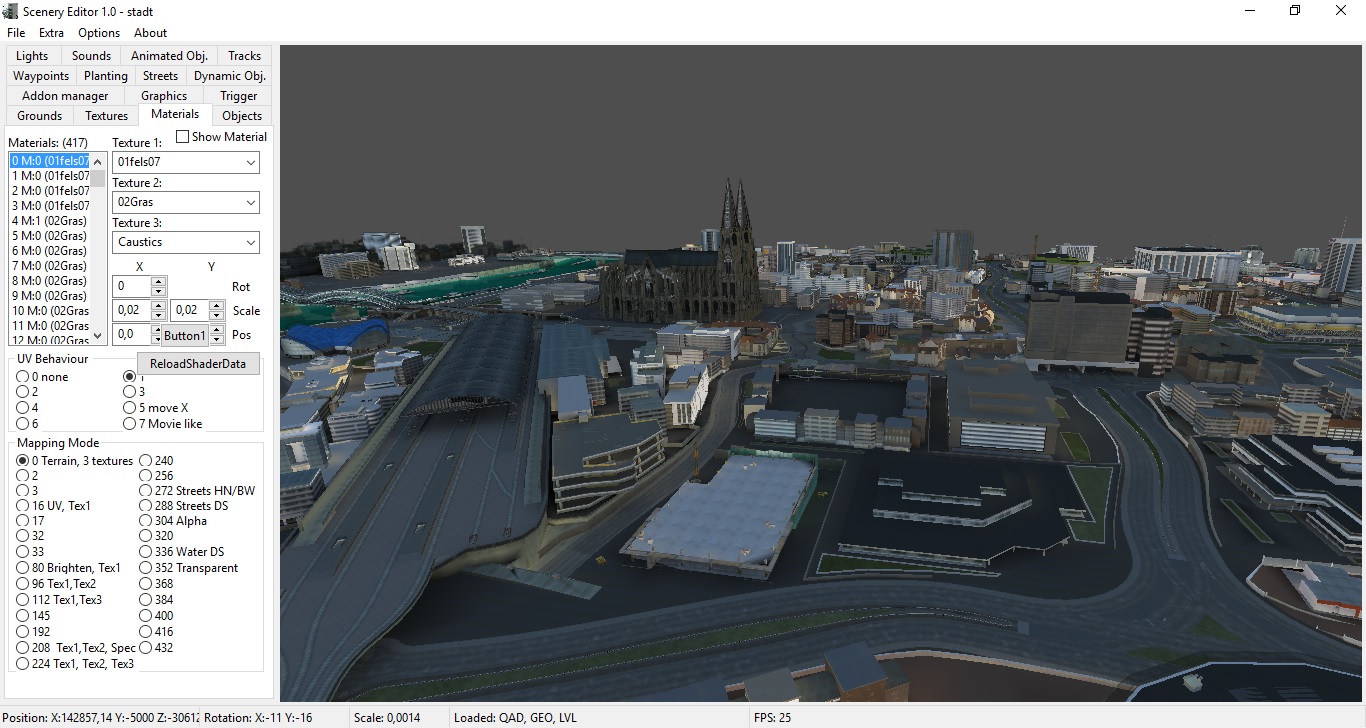Select Mapping Mode '336 Water DS'
Image resolution: width=1366 pixels, height=728 pixels.
coord(182,552)
